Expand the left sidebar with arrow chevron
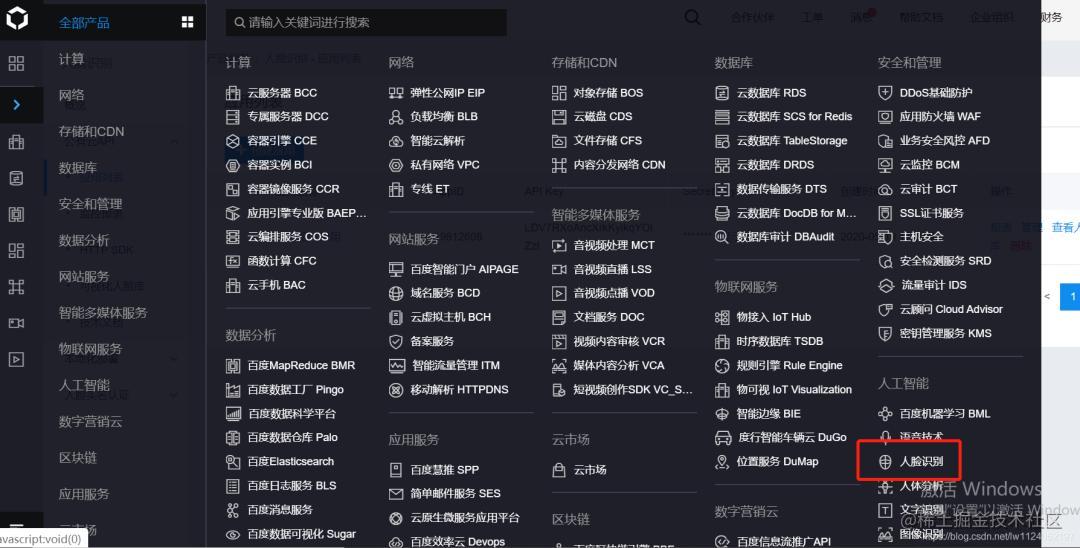 pos(17,105)
